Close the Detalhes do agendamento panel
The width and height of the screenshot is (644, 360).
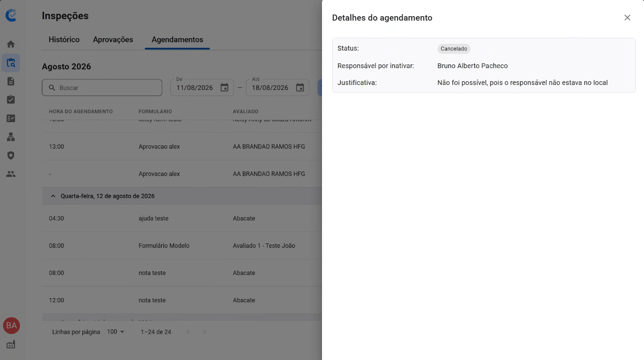[x=627, y=18]
